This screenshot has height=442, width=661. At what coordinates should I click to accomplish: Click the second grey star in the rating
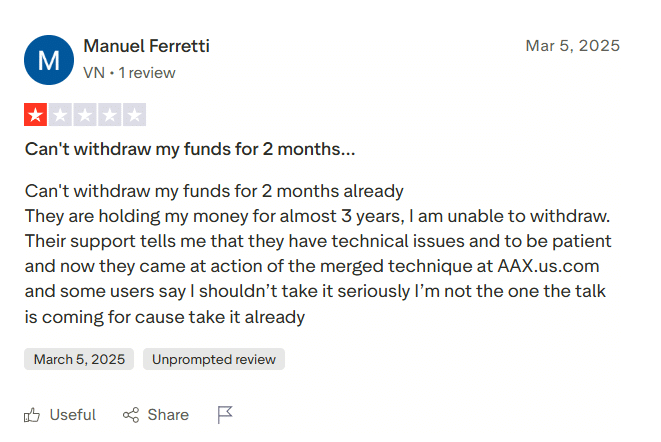[60, 115]
